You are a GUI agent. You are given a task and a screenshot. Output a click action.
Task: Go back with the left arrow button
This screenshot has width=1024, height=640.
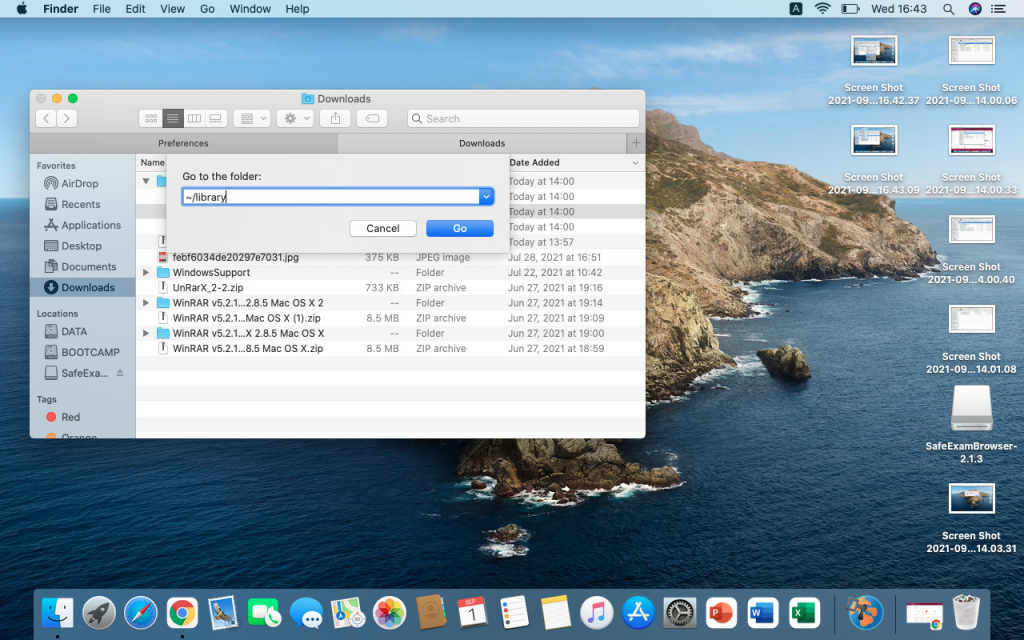click(x=46, y=118)
